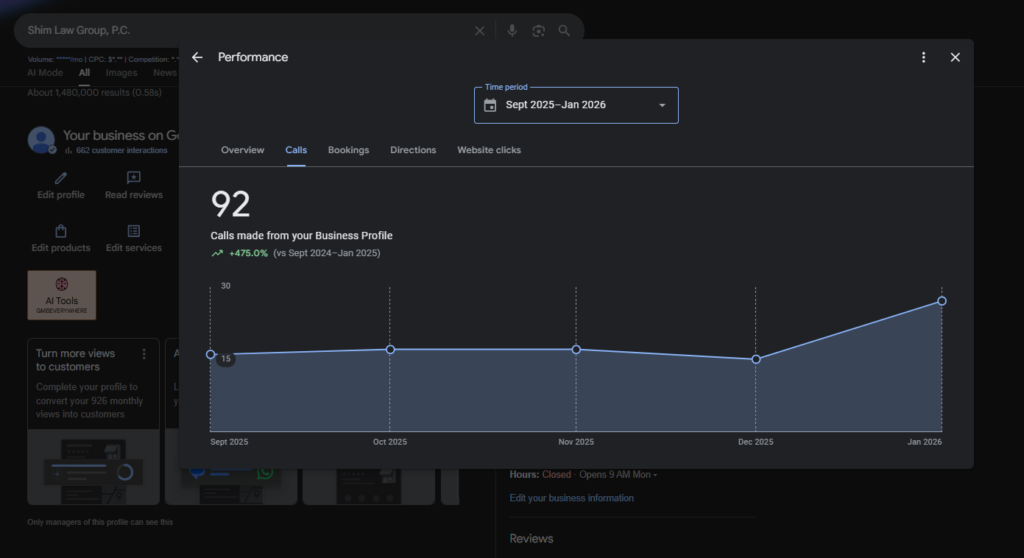Image resolution: width=1024 pixels, height=558 pixels.
Task: Start voice search with the microphone icon
Action: [x=512, y=31]
